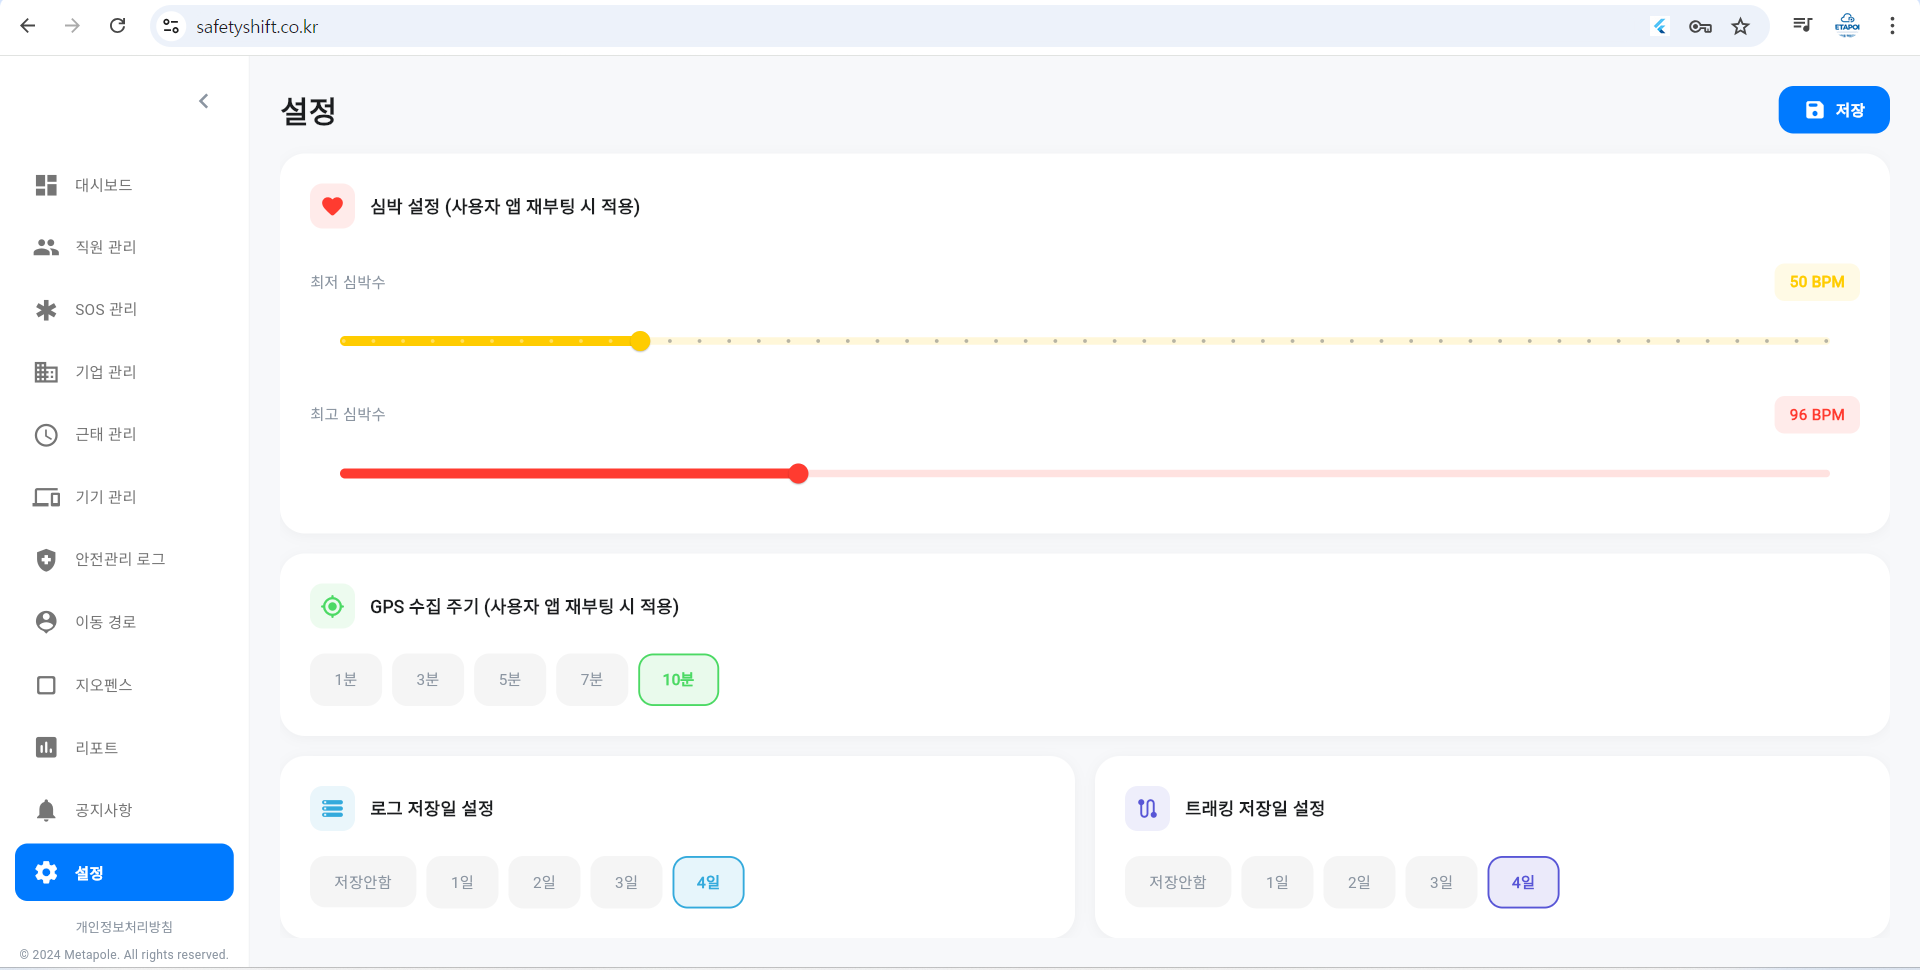Viewport: 1920px width, 970px height.
Task: Bookmark this page with star icon
Action: [1741, 27]
